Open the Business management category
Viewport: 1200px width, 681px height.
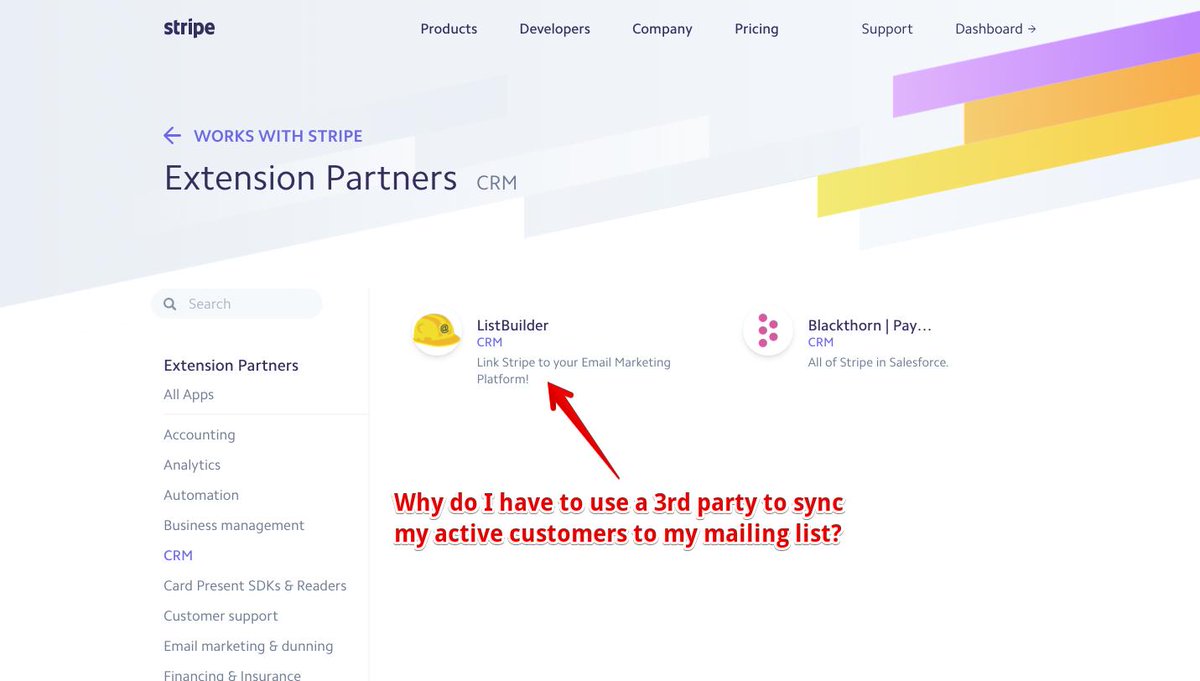(234, 525)
